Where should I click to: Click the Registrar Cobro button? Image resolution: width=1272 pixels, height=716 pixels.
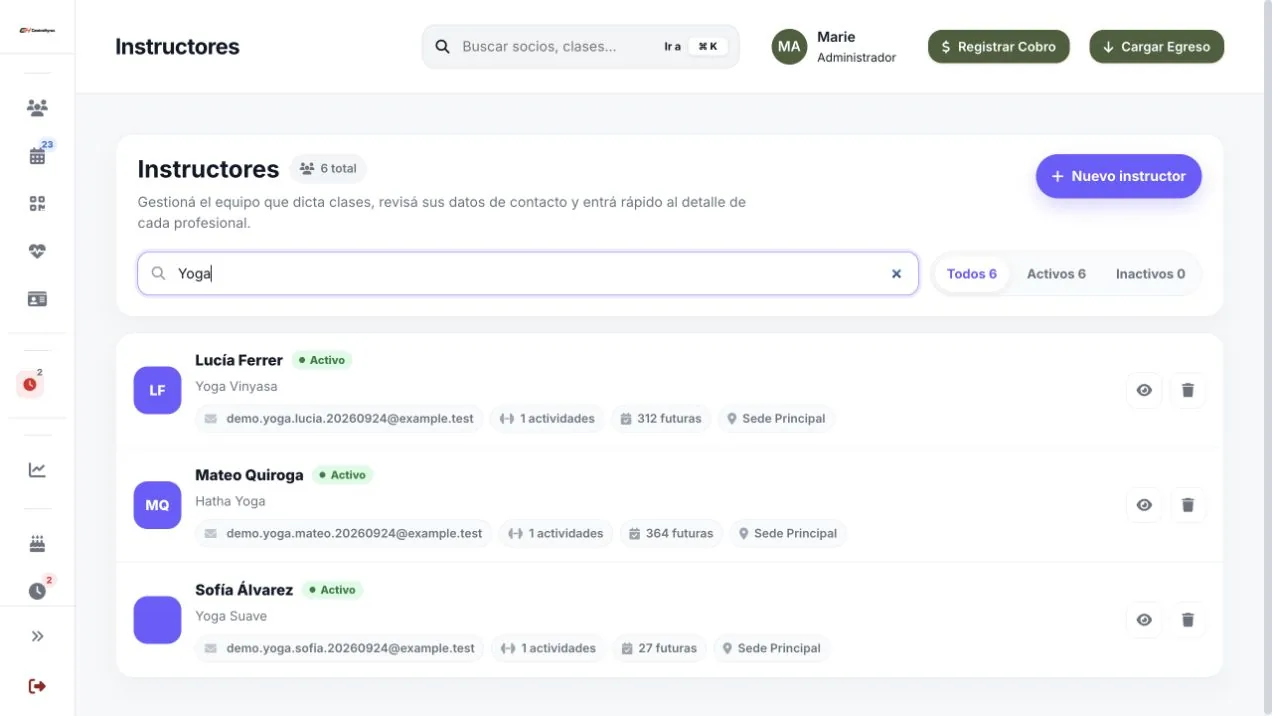pyautogui.click(x=998, y=47)
